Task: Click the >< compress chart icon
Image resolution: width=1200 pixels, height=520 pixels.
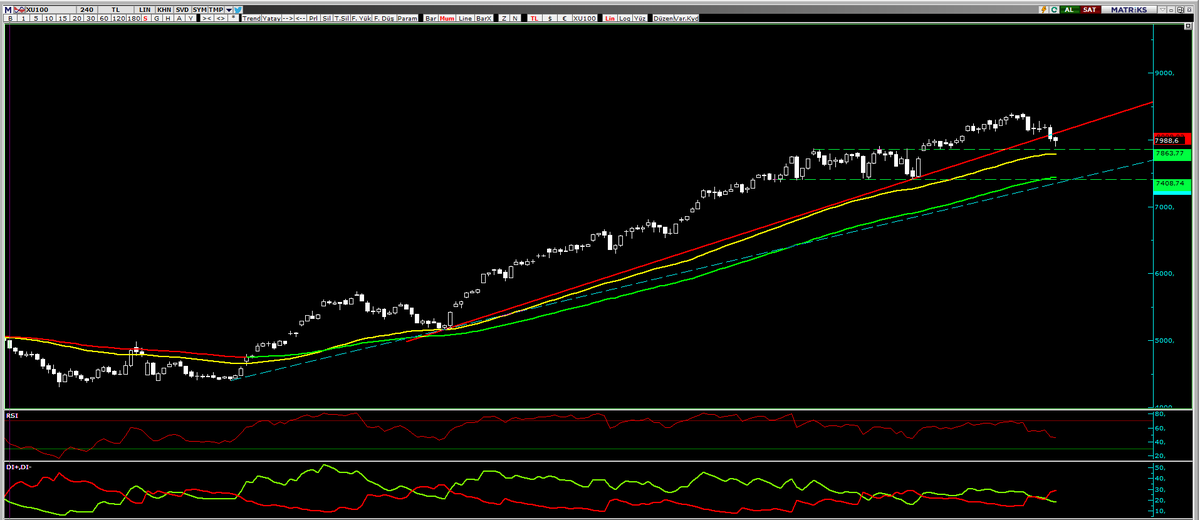Action: (x=206, y=19)
